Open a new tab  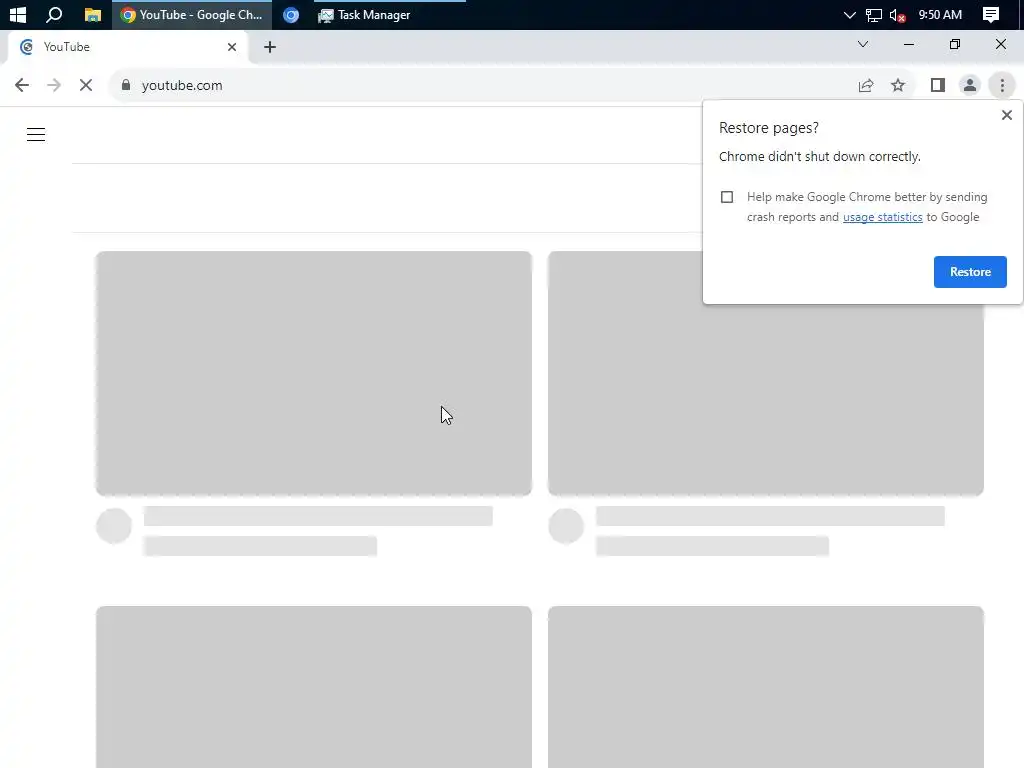tap(270, 47)
